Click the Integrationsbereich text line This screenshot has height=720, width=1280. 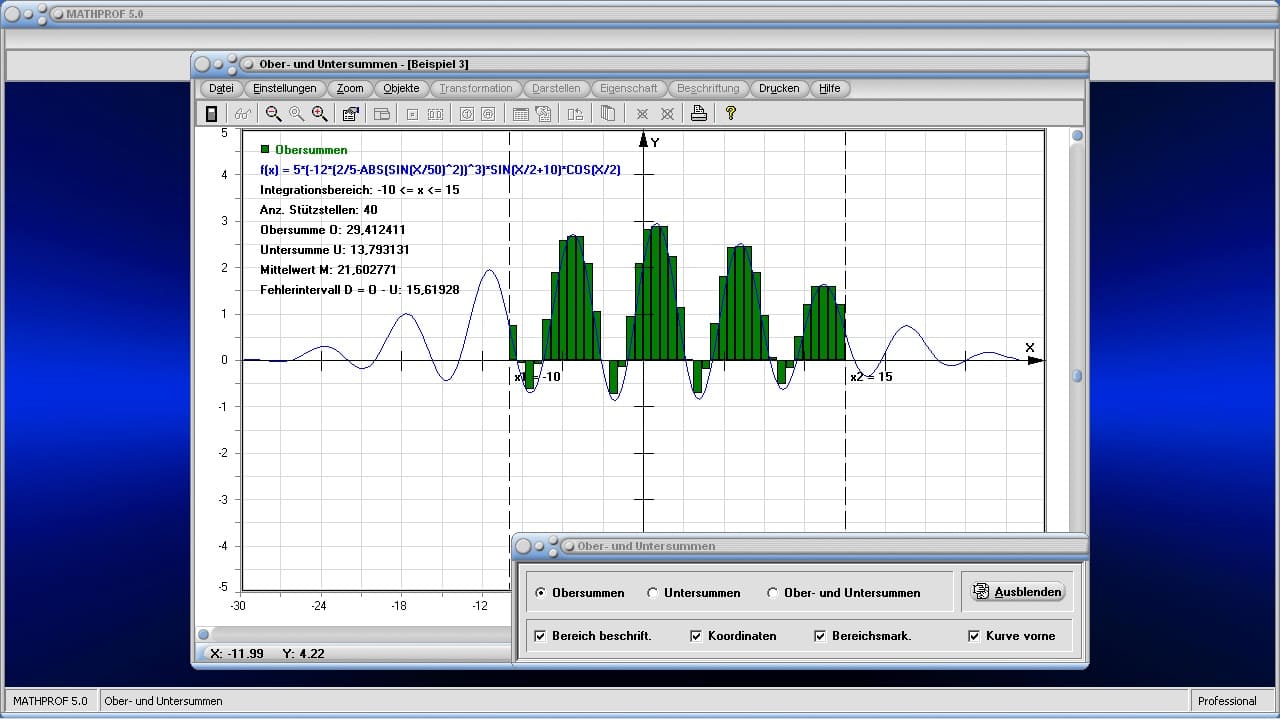pyautogui.click(x=360, y=190)
